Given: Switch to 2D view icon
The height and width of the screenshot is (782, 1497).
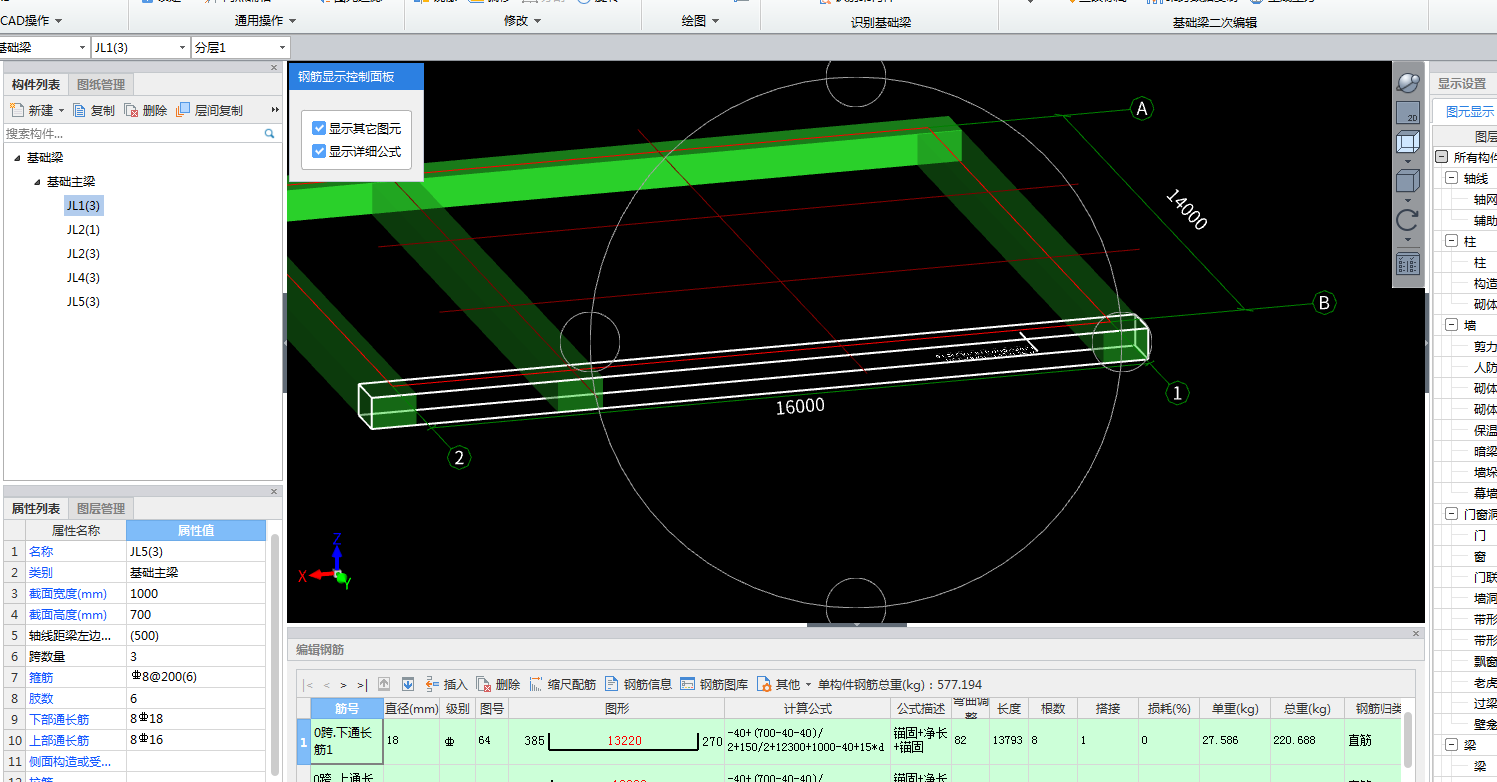Looking at the screenshot, I should pos(1408,113).
